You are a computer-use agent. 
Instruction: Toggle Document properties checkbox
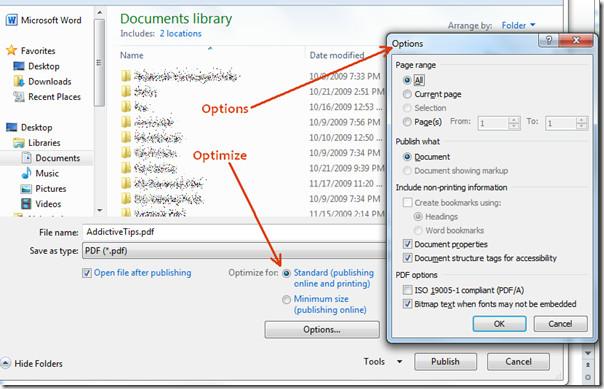tap(407, 244)
